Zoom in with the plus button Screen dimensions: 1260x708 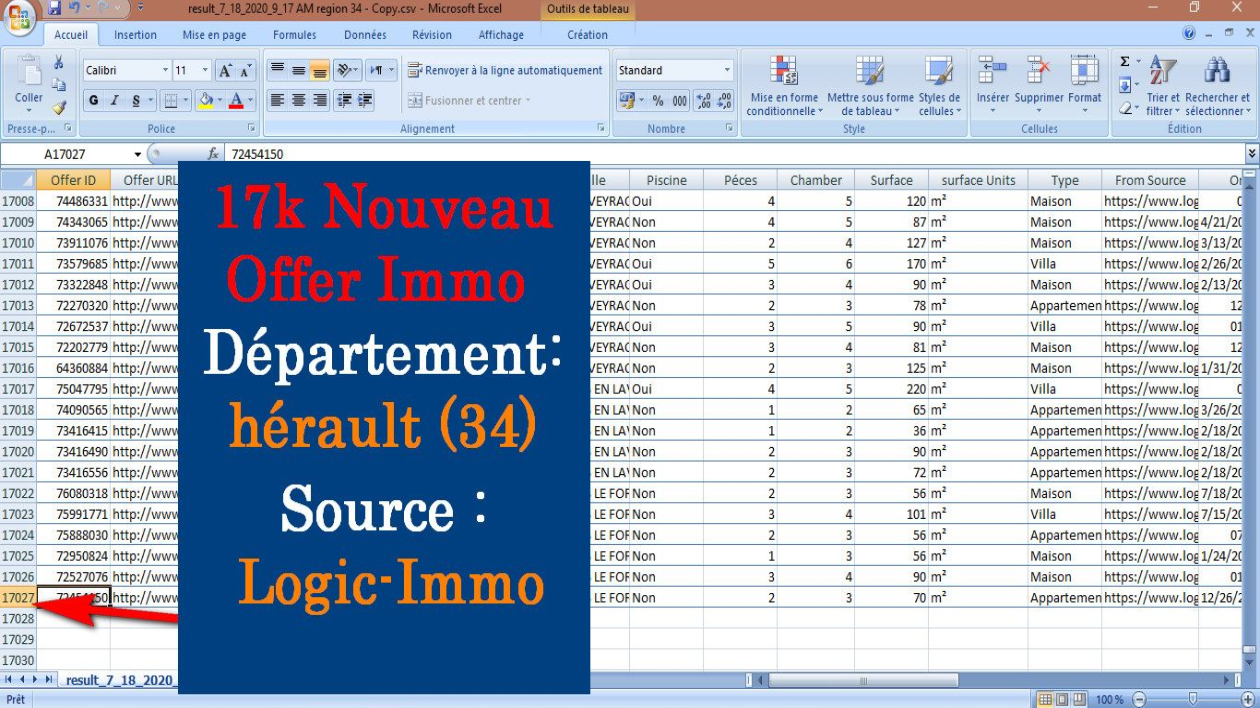(1249, 699)
